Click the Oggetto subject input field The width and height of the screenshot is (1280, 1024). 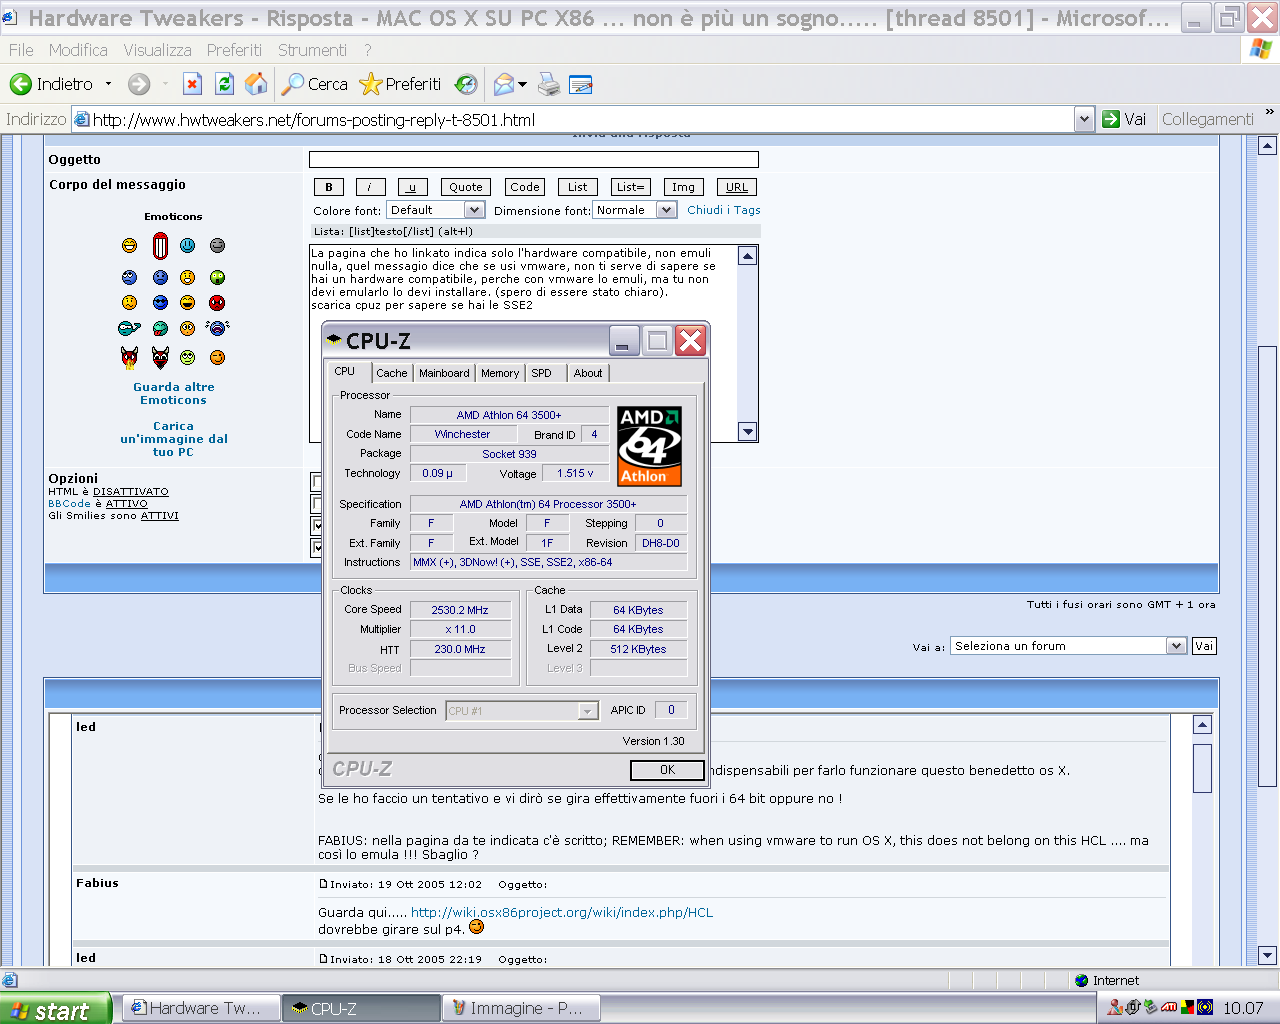534,160
